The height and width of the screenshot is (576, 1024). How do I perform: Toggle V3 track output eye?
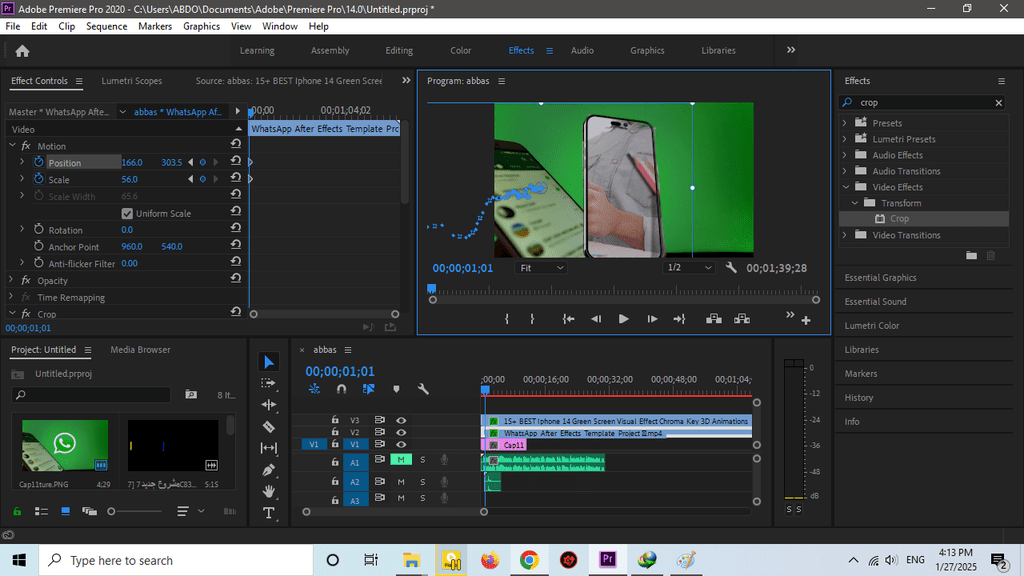click(401, 421)
